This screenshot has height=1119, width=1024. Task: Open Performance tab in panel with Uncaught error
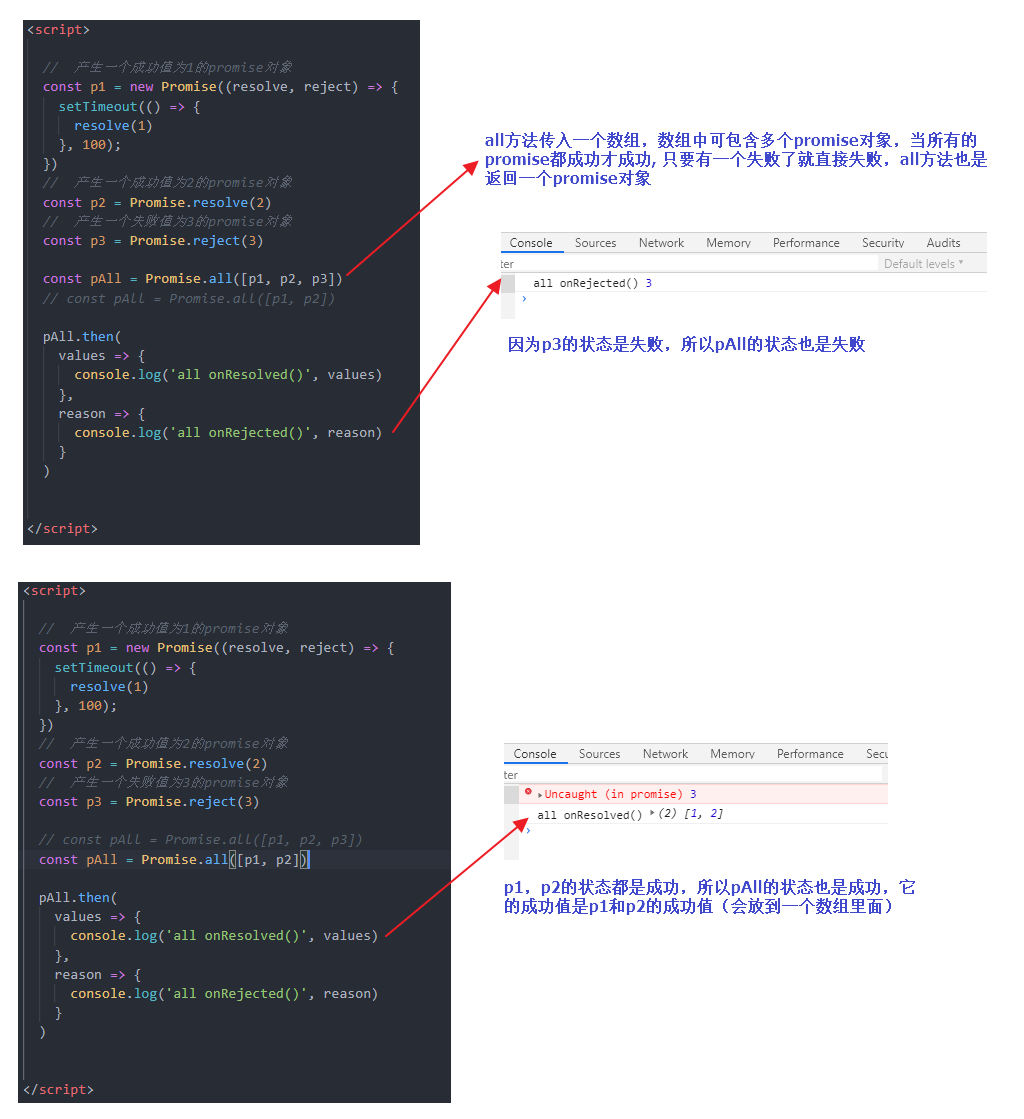coord(810,754)
